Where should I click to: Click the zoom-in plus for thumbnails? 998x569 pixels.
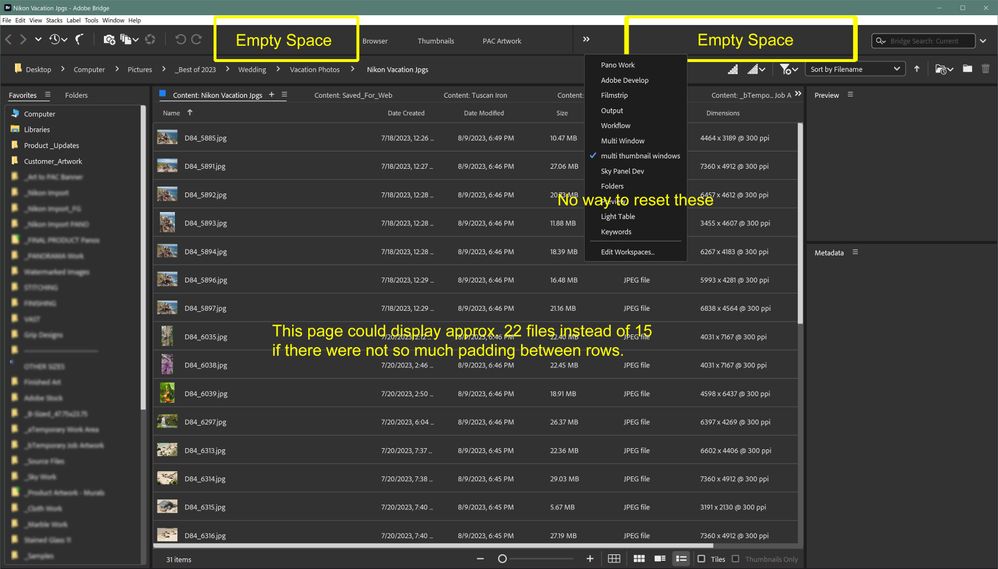[590, 559]
